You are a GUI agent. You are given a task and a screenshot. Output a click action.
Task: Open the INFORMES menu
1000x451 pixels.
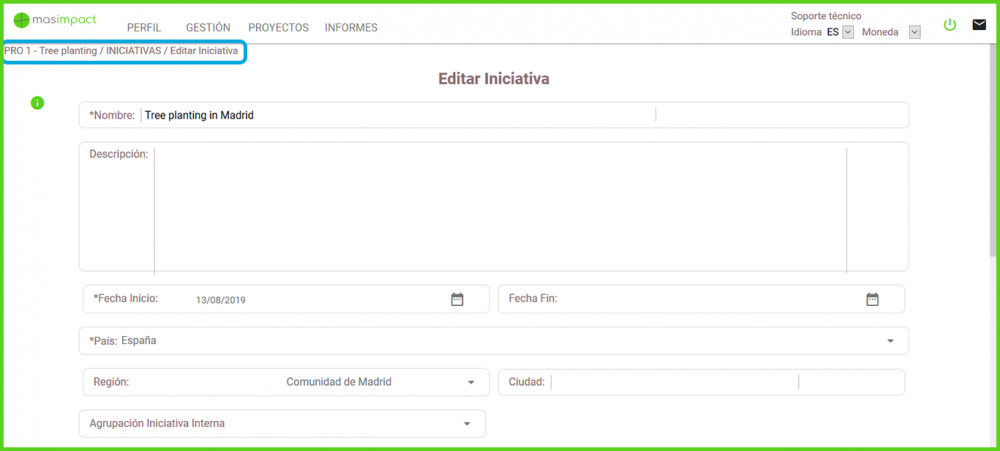pos(351,28)
